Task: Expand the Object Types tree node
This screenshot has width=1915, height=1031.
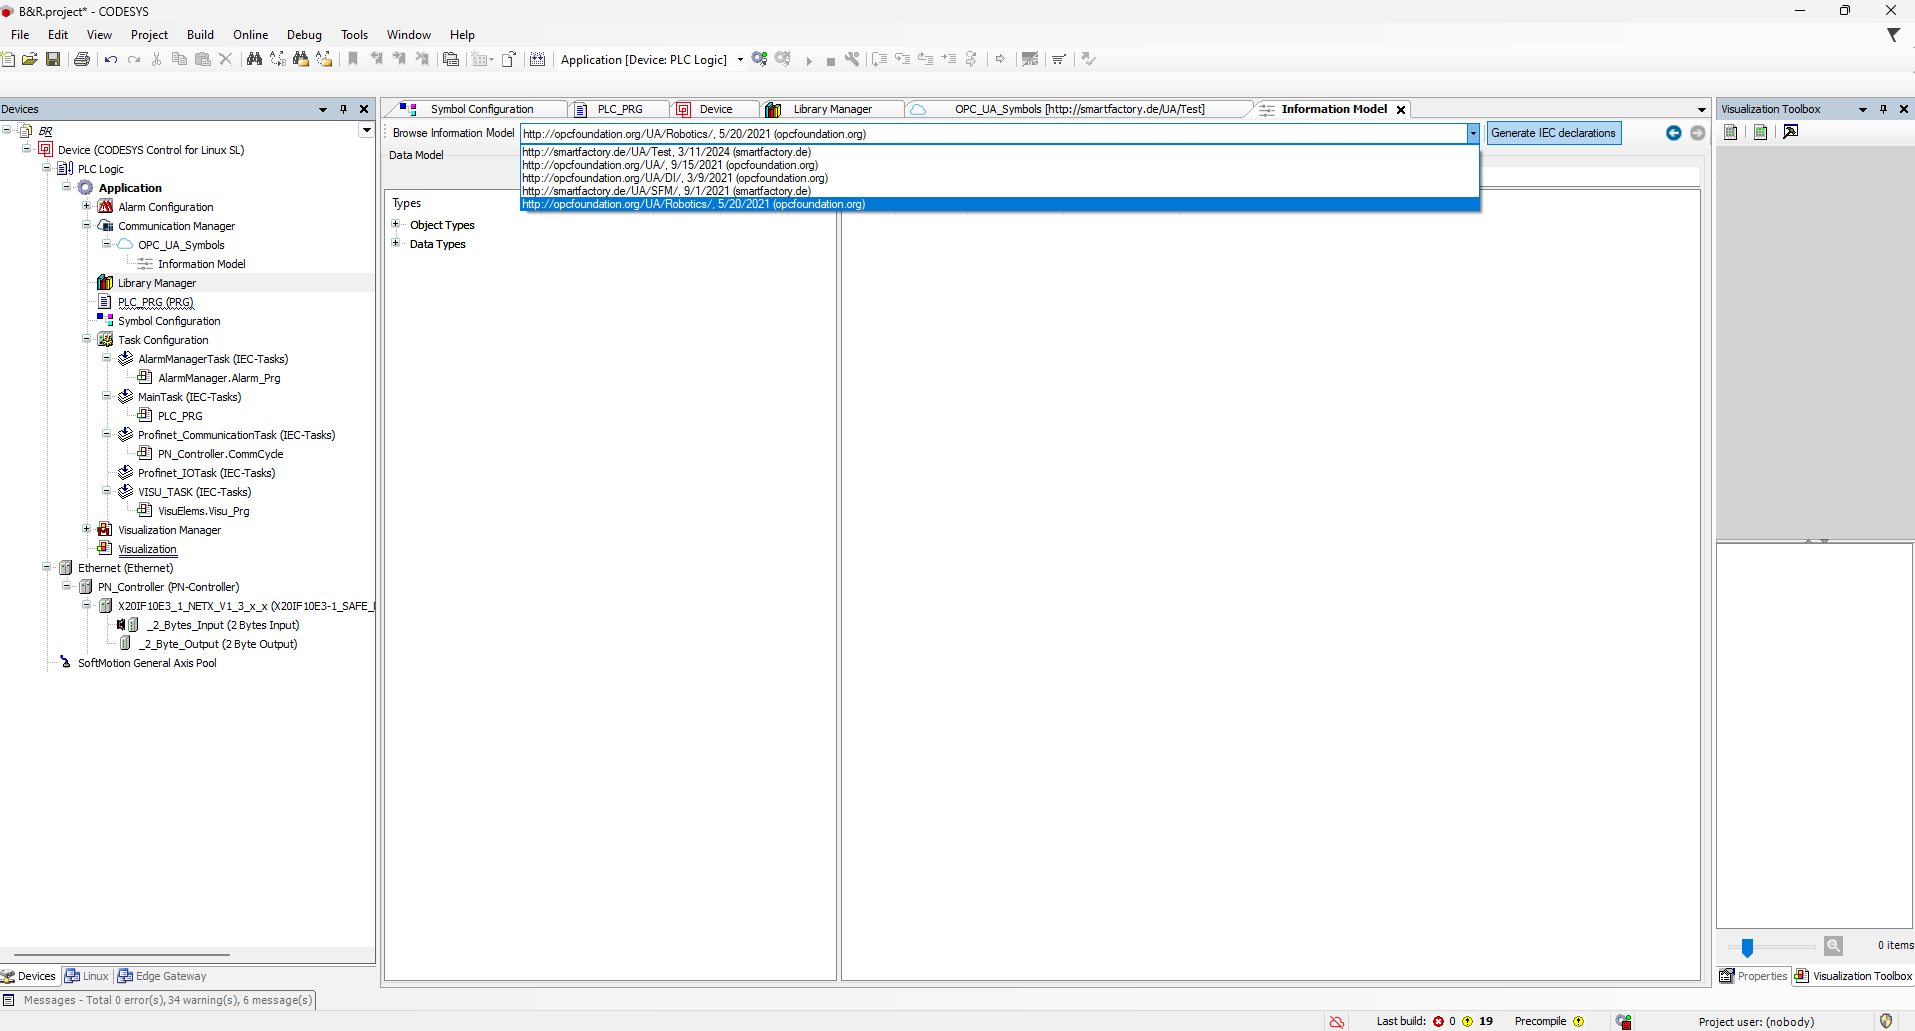Action: pyautogui.click(x=396, y=225)
